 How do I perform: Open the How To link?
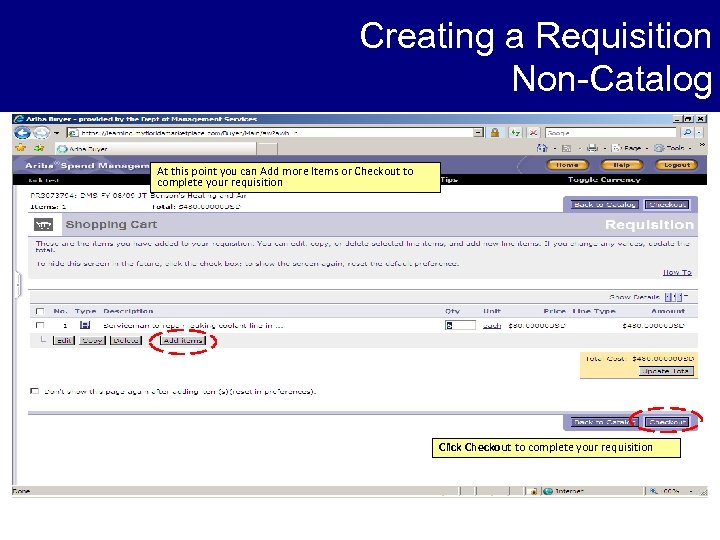pos(677,272)
